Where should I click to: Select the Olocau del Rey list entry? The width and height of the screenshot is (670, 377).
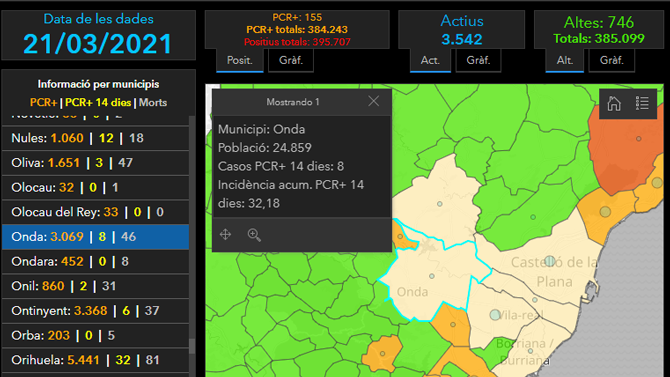point(95,212)
